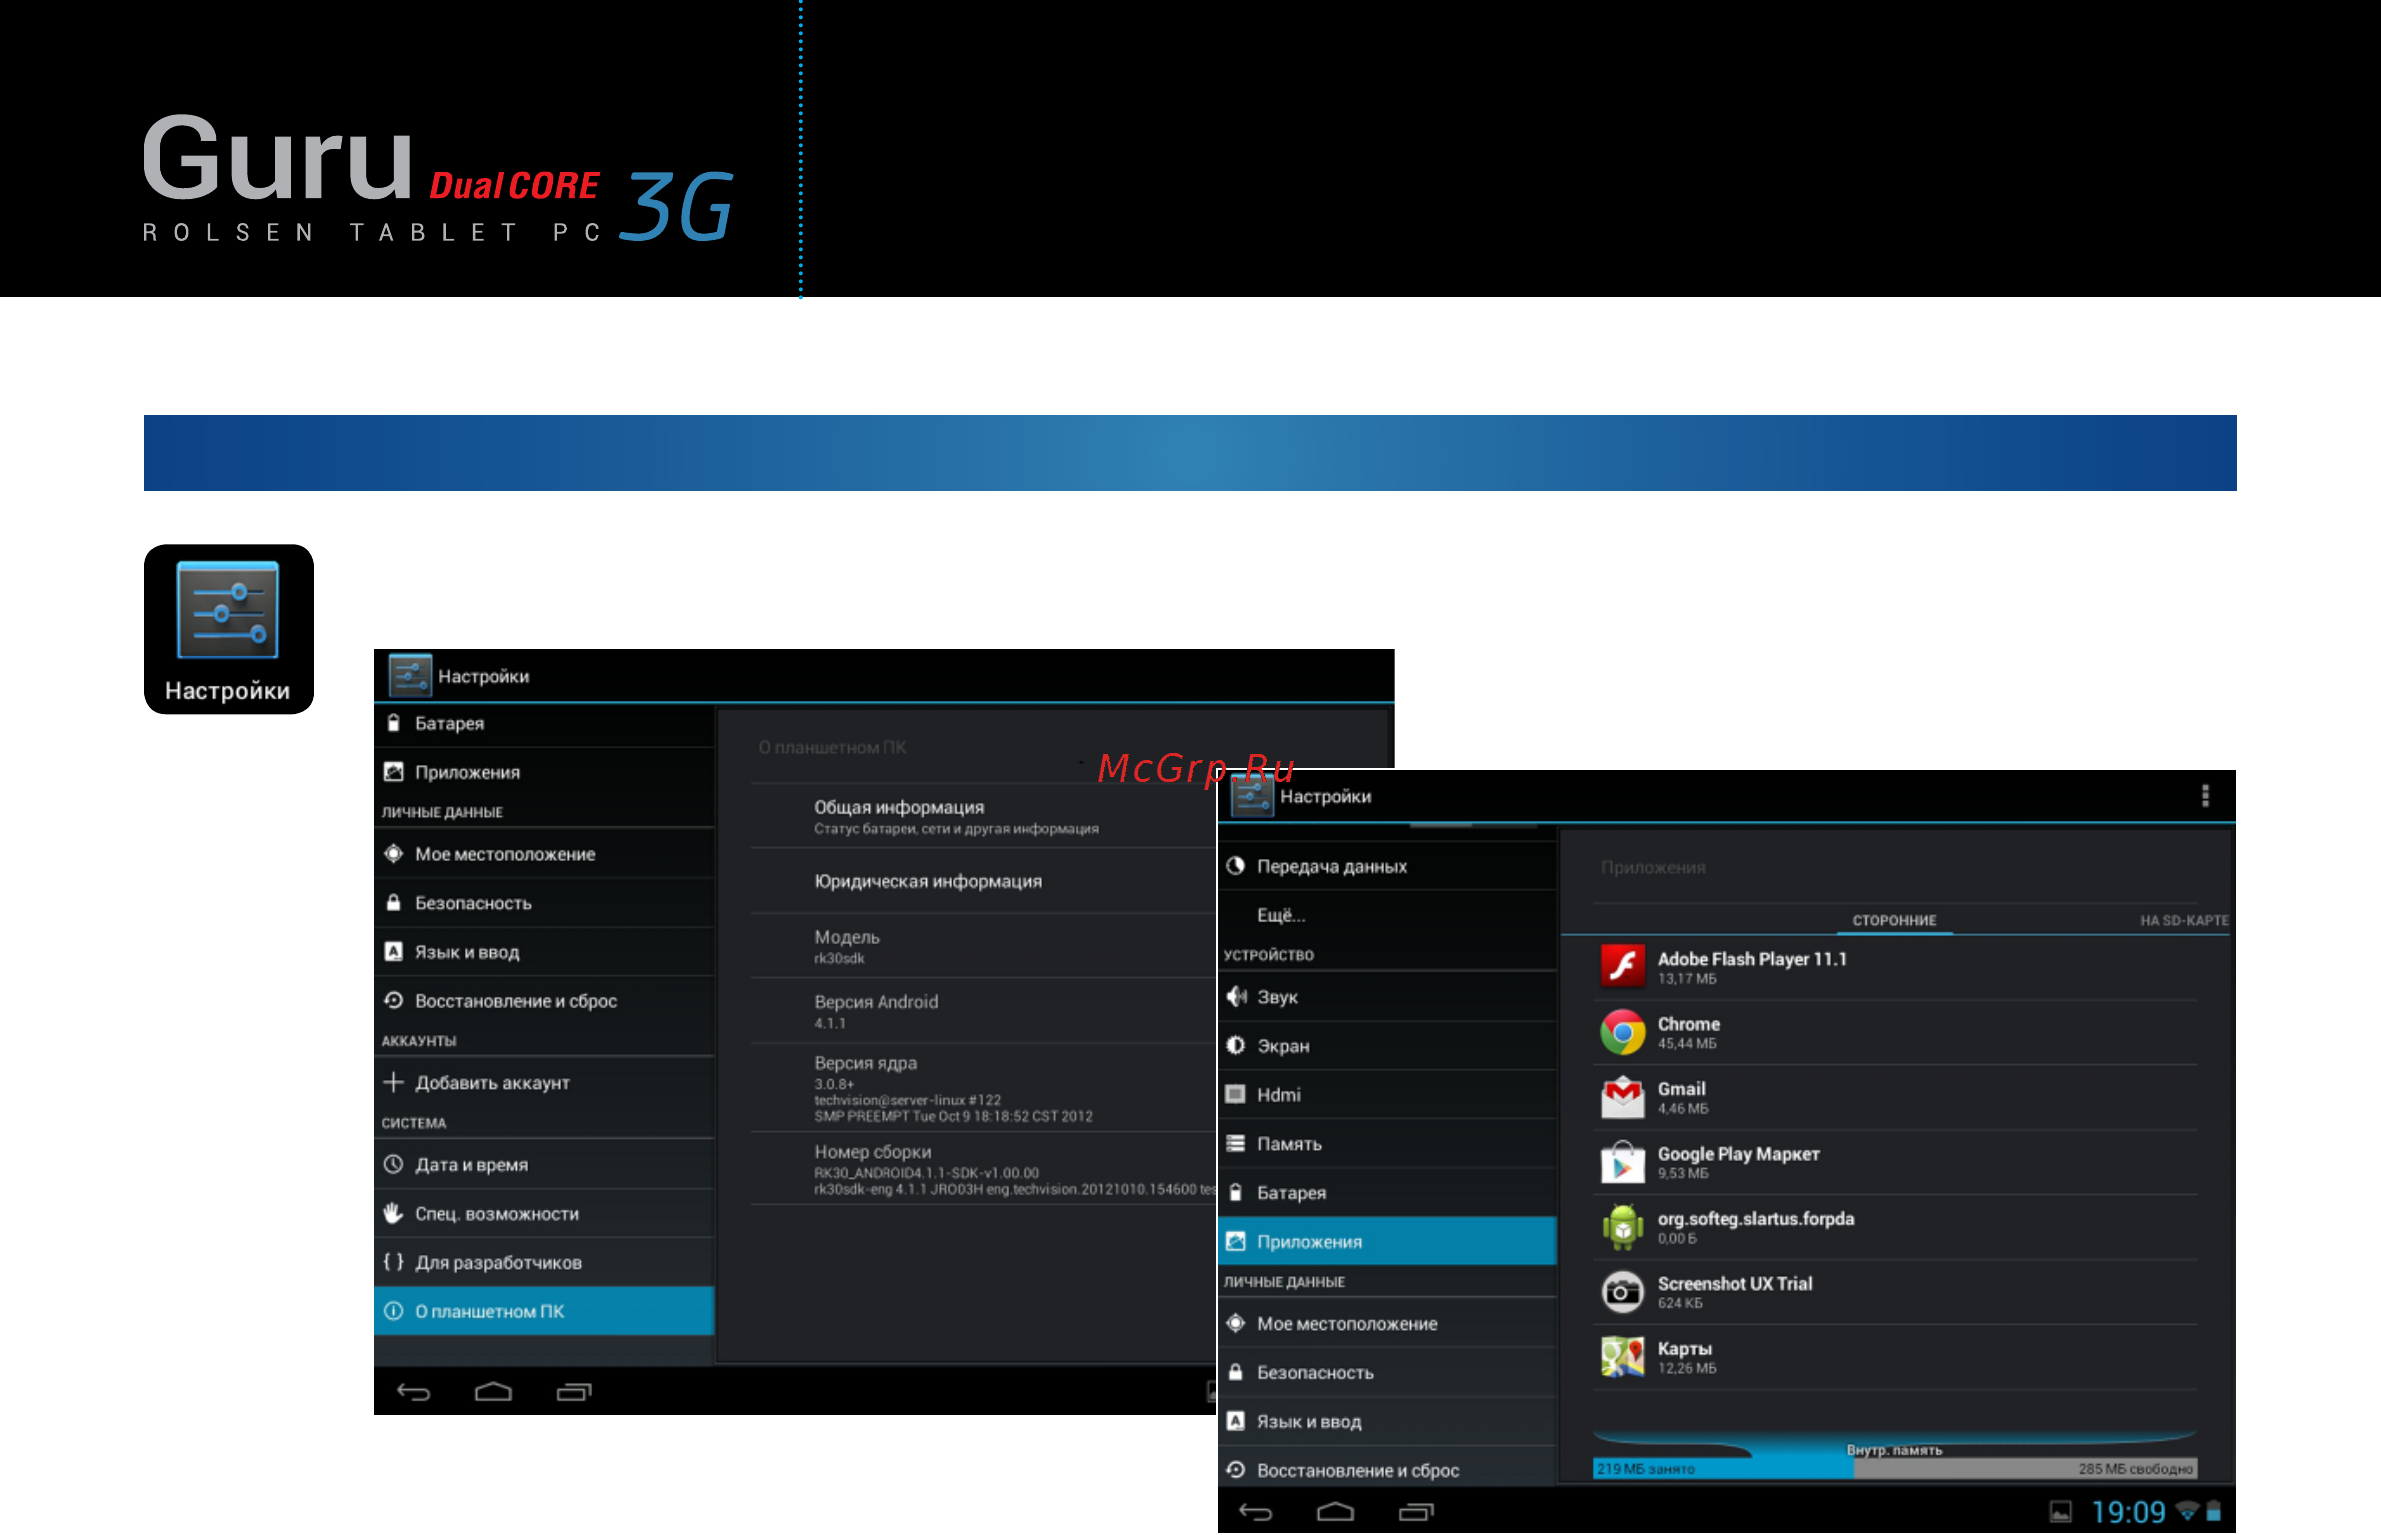Select Мое местоположение in left window
2381x1535 pixels.
[x=544, y=854]
